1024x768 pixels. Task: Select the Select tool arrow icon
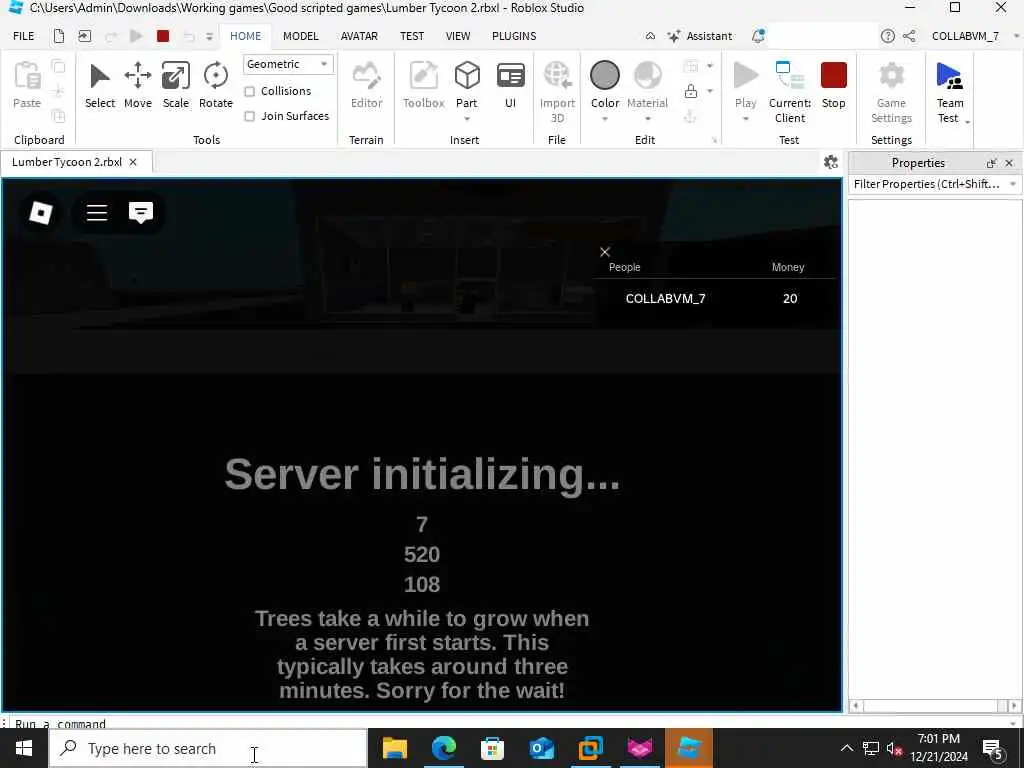point(99,76)
